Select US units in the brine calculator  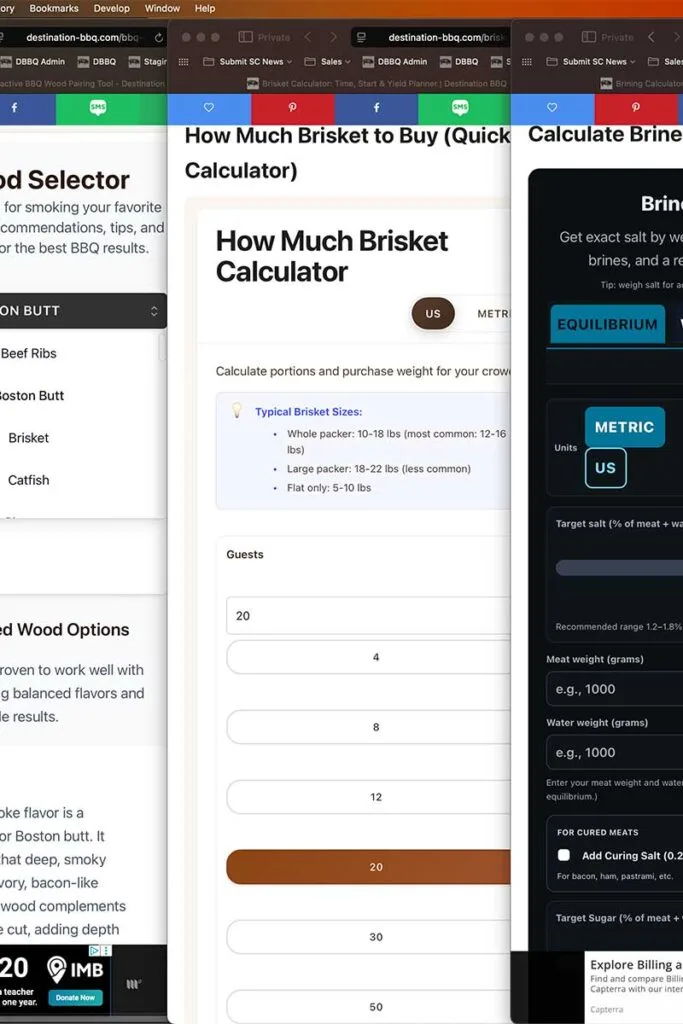coord(605,467)
